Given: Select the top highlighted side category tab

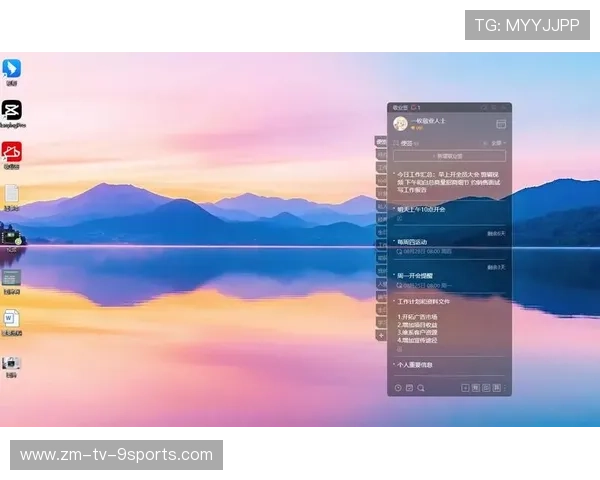Looking at the screenshot, I should tap(381, 142).
